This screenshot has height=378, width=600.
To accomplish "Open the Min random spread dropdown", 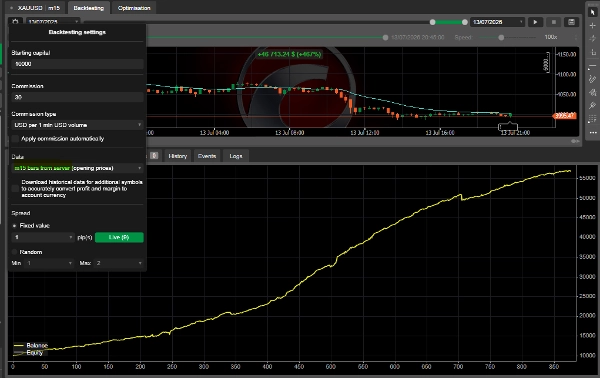I will click(49, 263).
